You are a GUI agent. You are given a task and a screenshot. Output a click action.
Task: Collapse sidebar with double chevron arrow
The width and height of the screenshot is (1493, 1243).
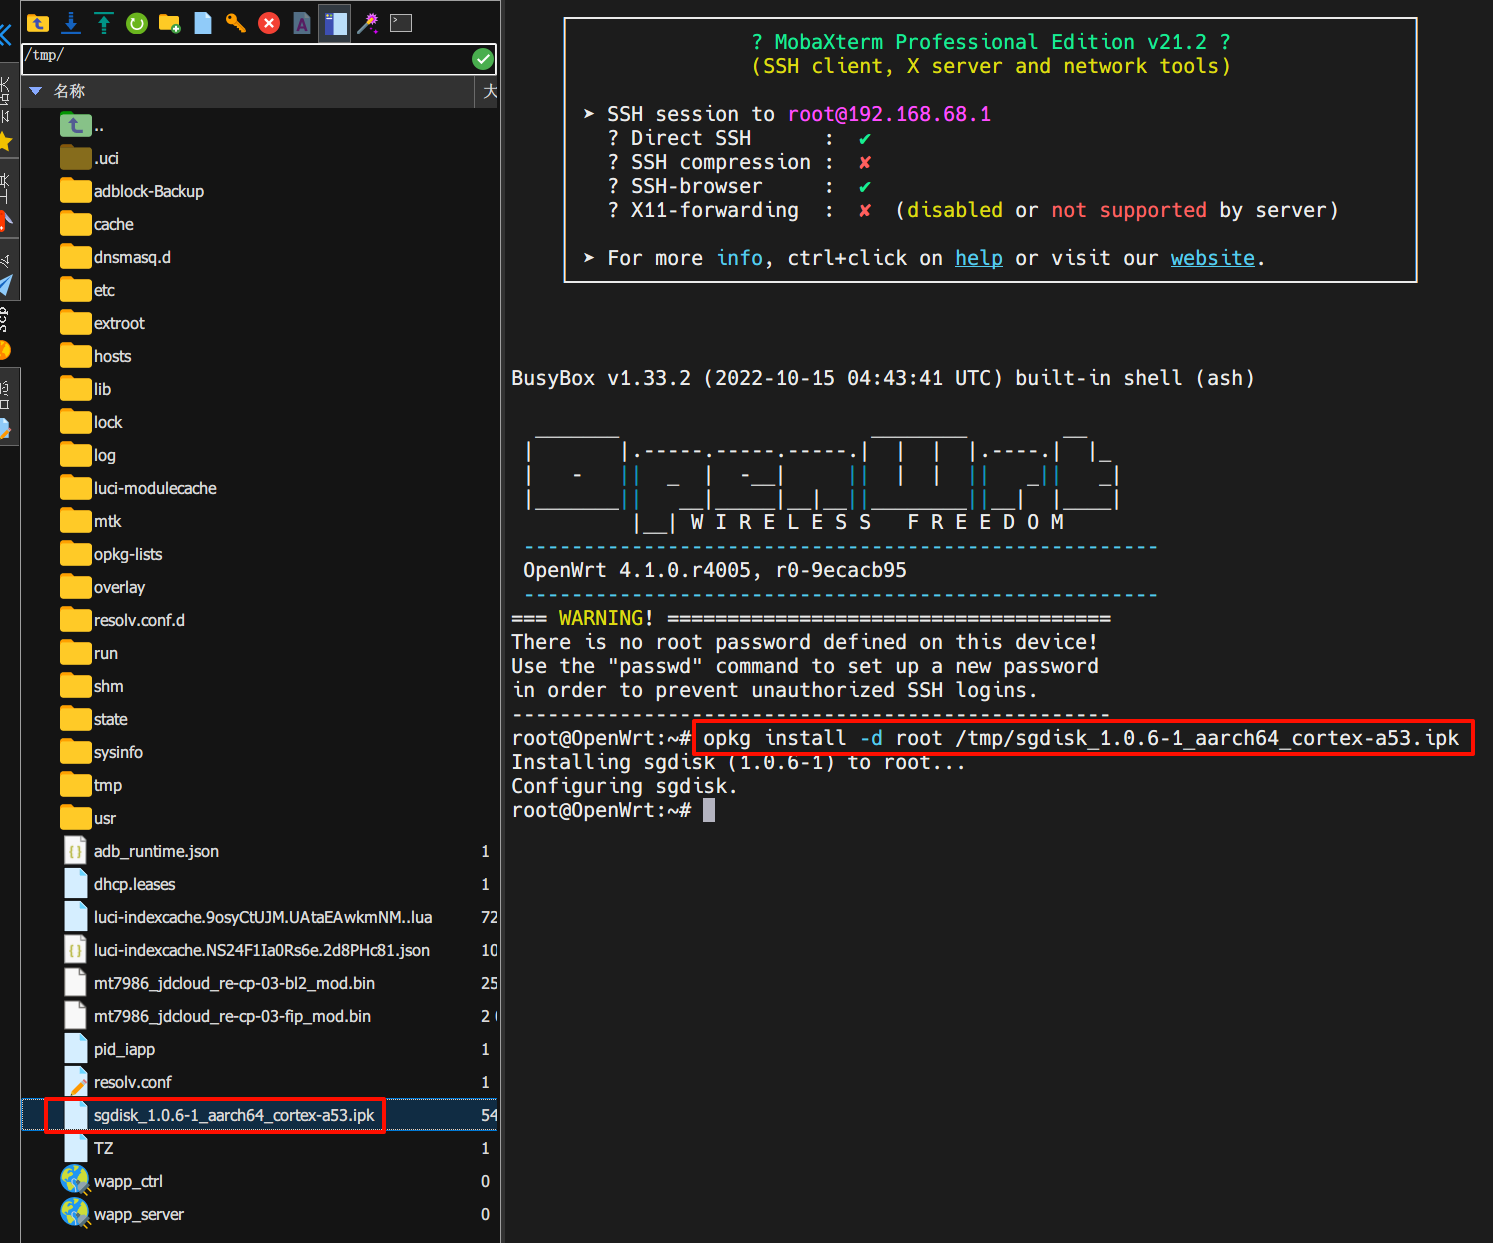6,35
